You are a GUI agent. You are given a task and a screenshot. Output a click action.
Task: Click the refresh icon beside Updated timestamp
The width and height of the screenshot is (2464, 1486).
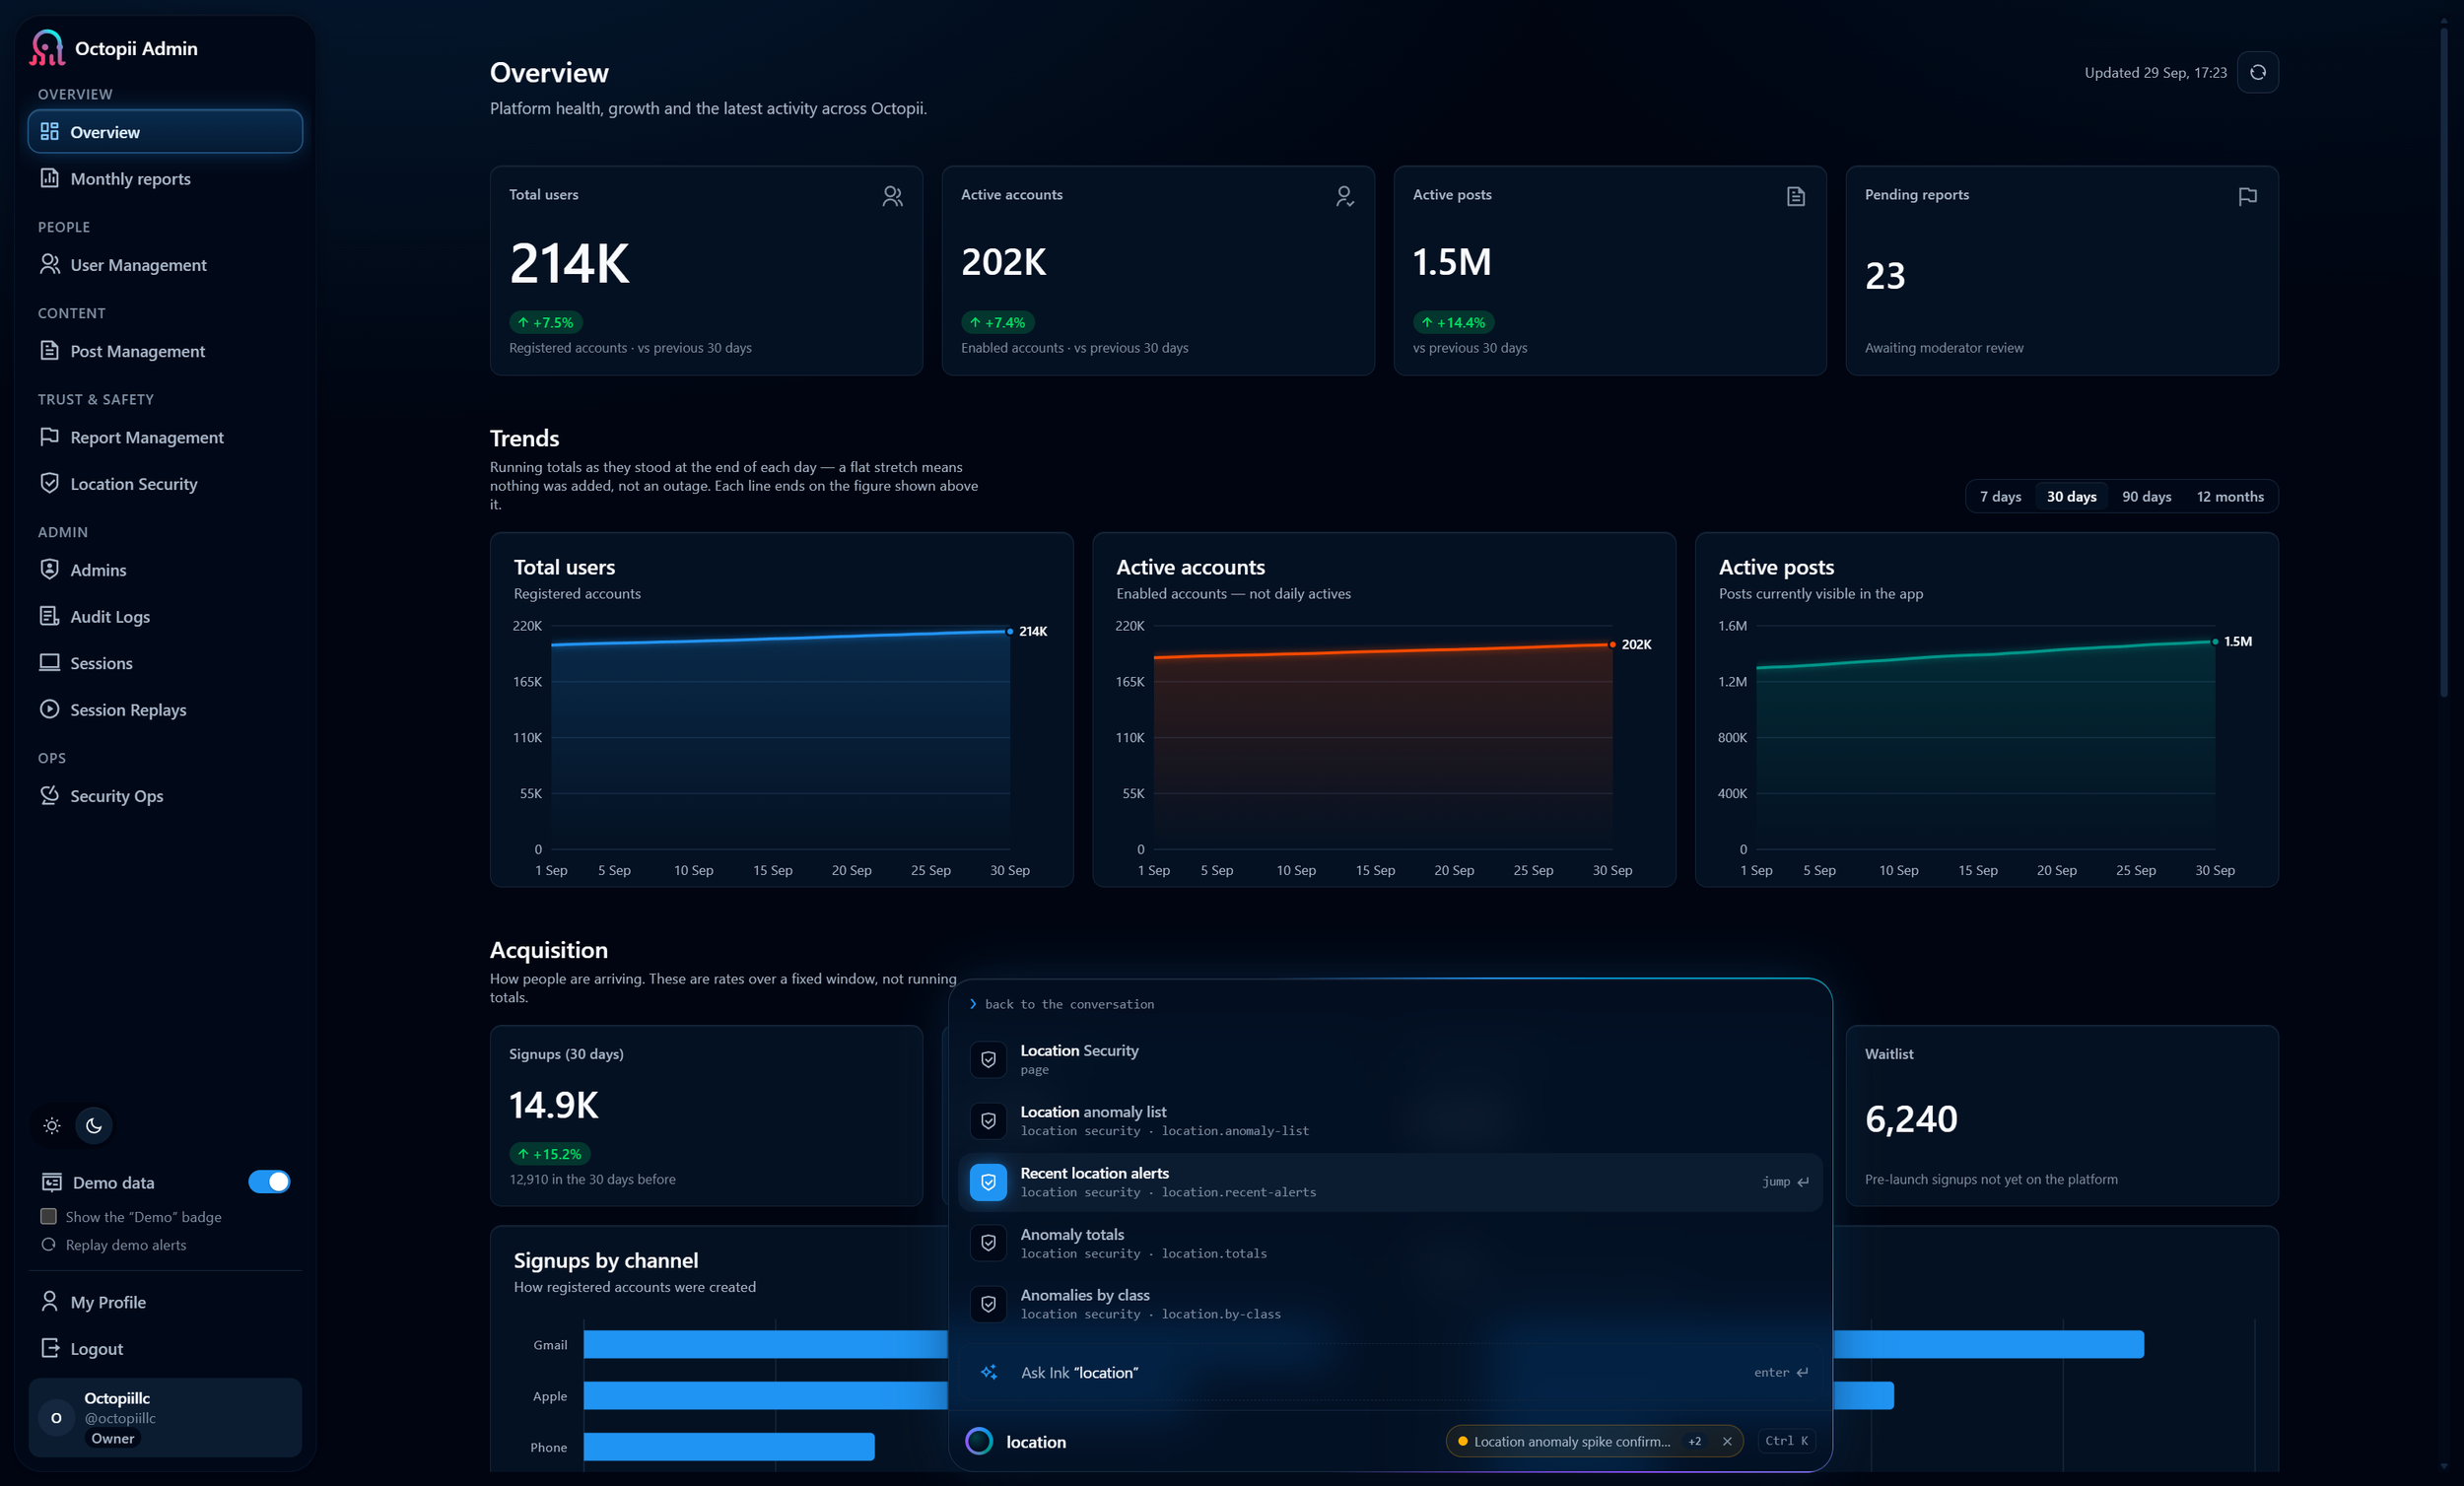click(x=2257, y=72)
